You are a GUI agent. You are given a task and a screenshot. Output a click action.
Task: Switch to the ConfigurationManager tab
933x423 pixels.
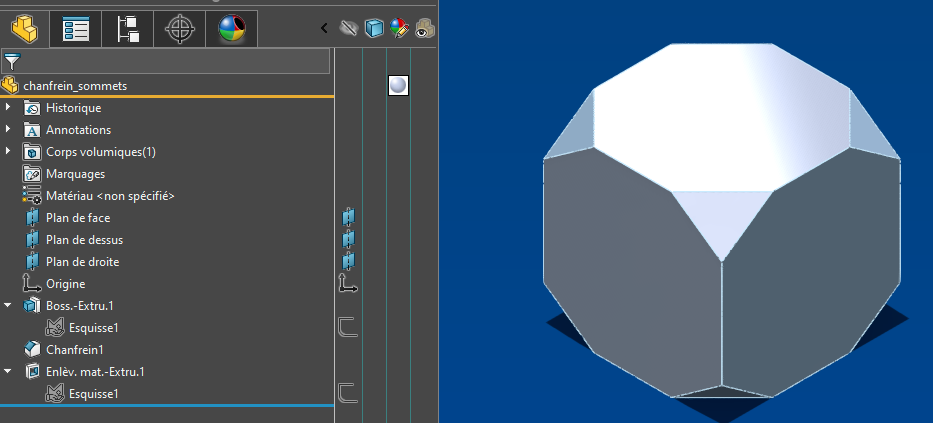click(128, 28)
